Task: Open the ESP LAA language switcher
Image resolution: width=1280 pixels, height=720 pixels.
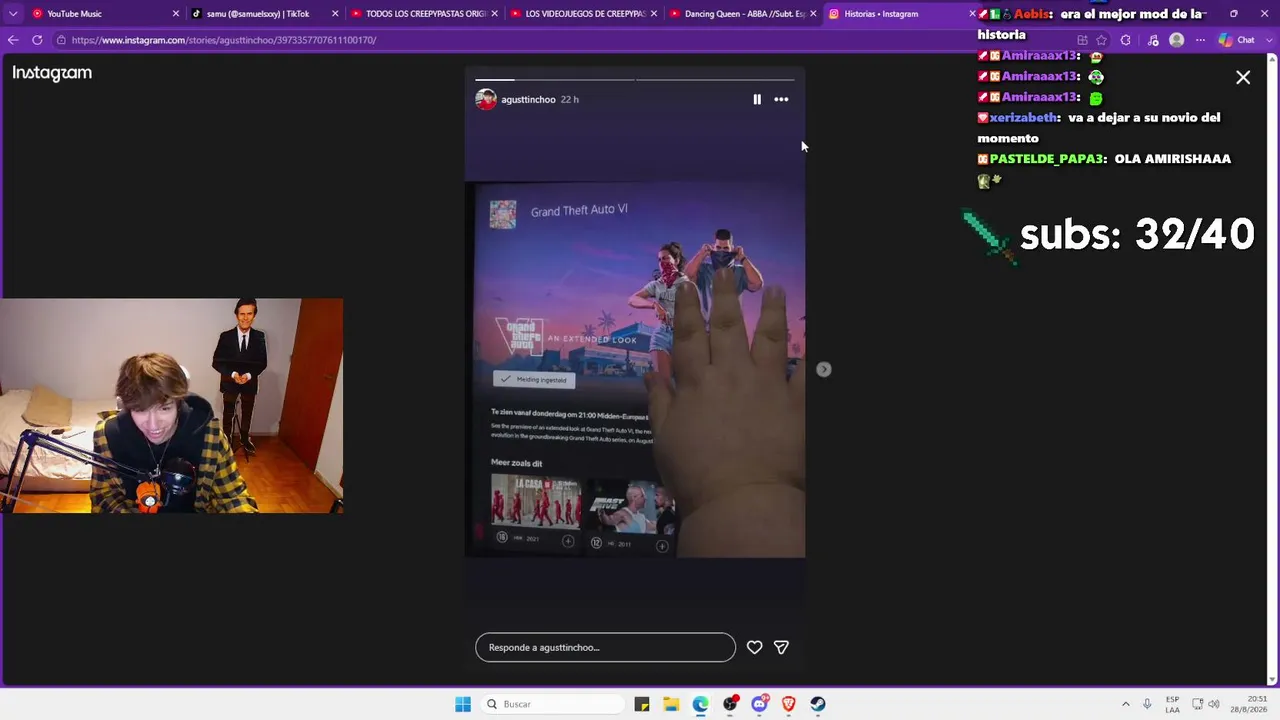Action: click(x=1172, y=704)
